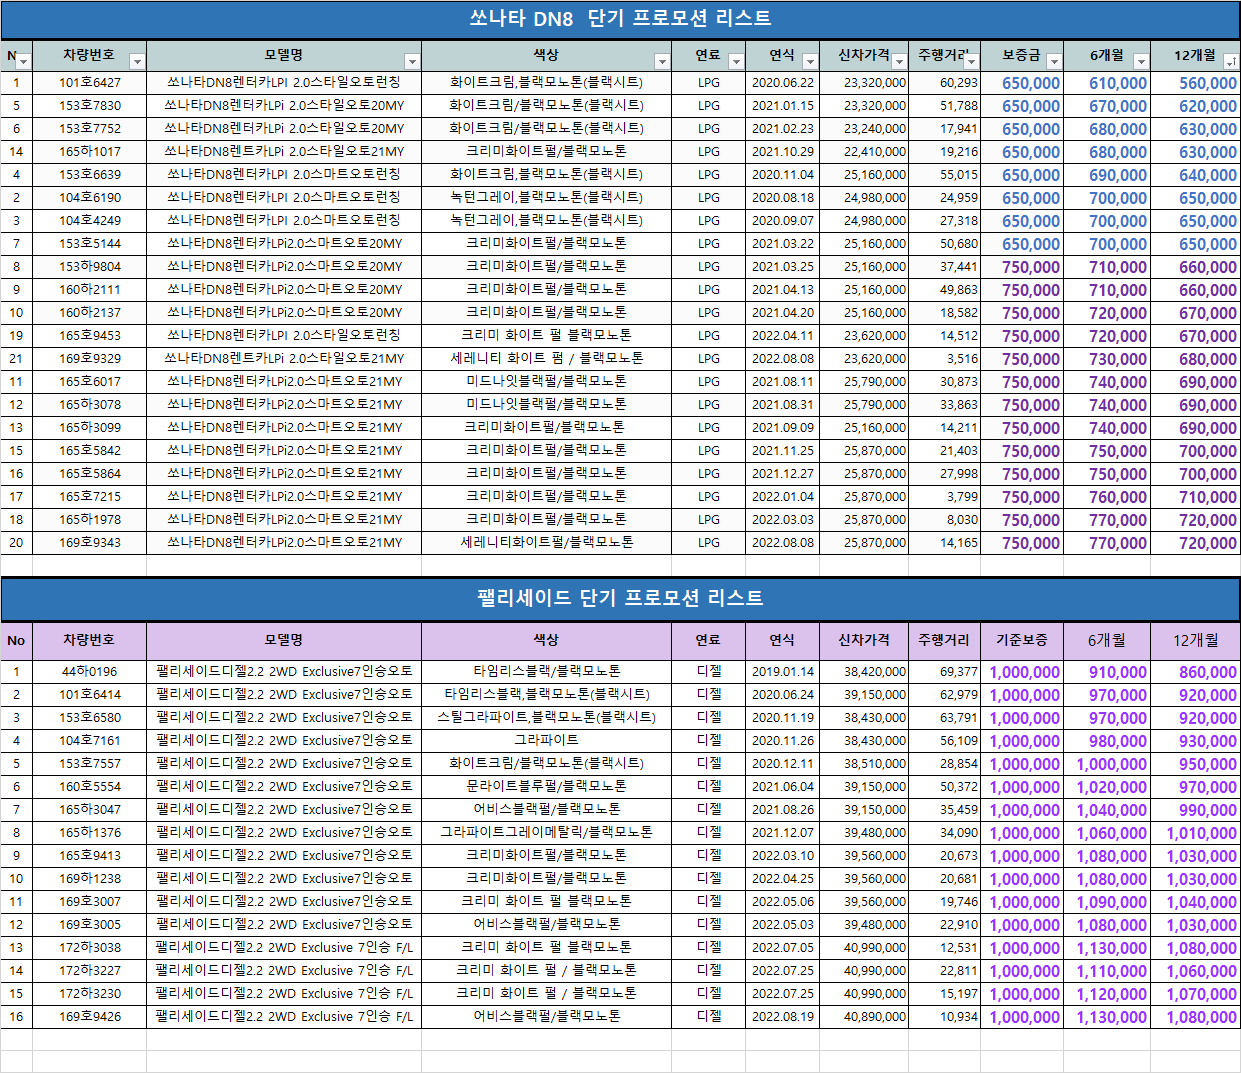Screen dimensions: 1241x1073
Task: Open the 보증금 filter dropdown in Sonata table
Action: [x=1053, y=62]
